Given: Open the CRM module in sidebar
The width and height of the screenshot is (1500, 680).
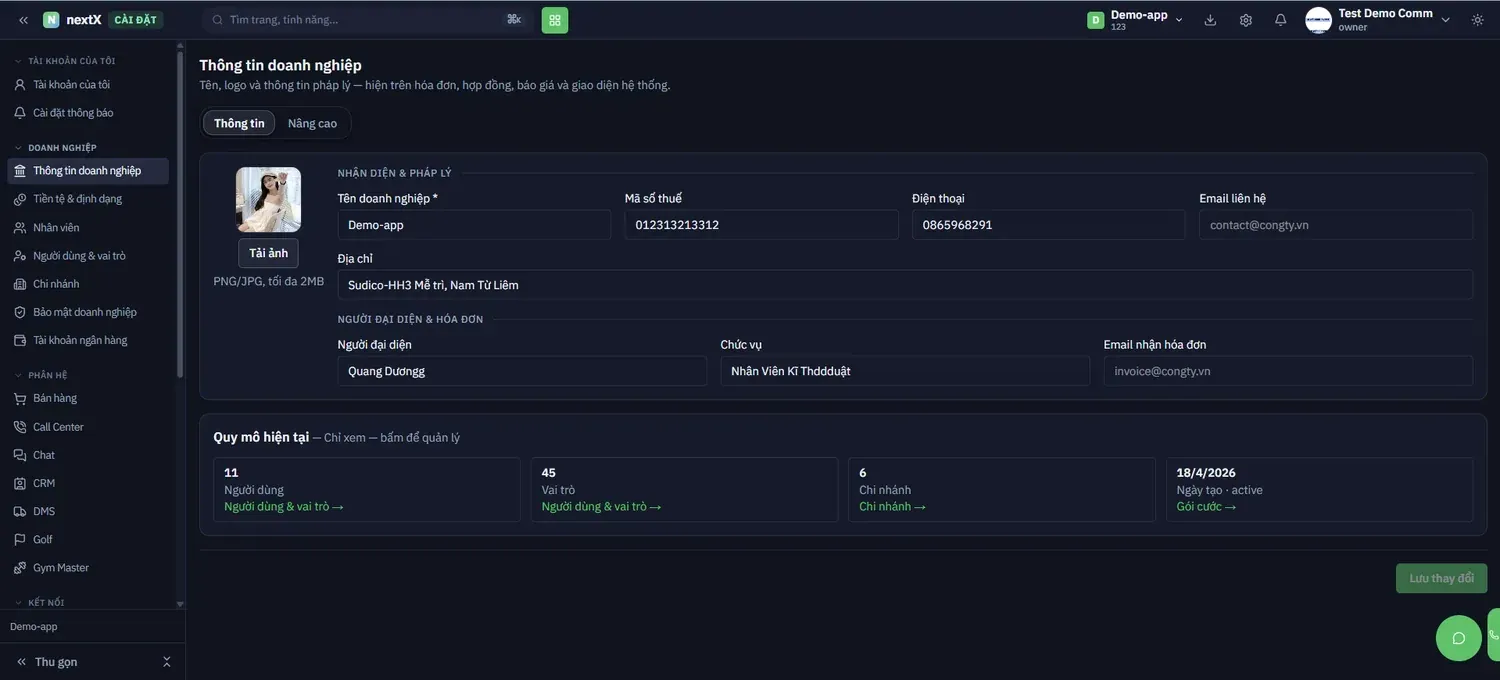Looking at the screenshot, I should tap(88, 483).
